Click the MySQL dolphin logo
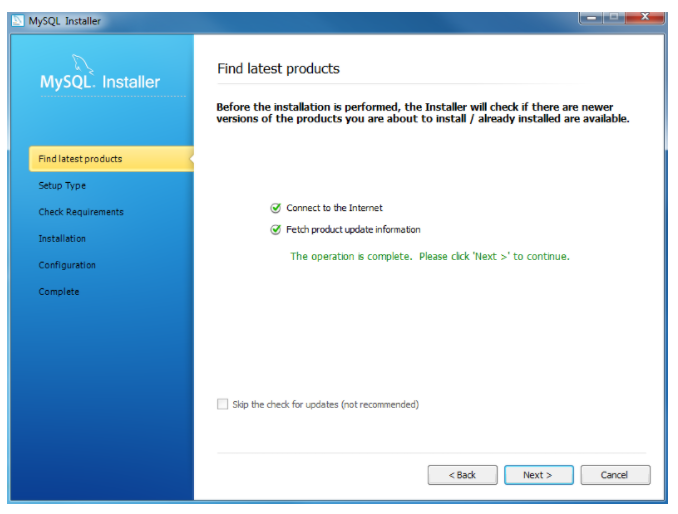This screenshot has height=514, width=678. pyautogui.click(x=82, y=64)
